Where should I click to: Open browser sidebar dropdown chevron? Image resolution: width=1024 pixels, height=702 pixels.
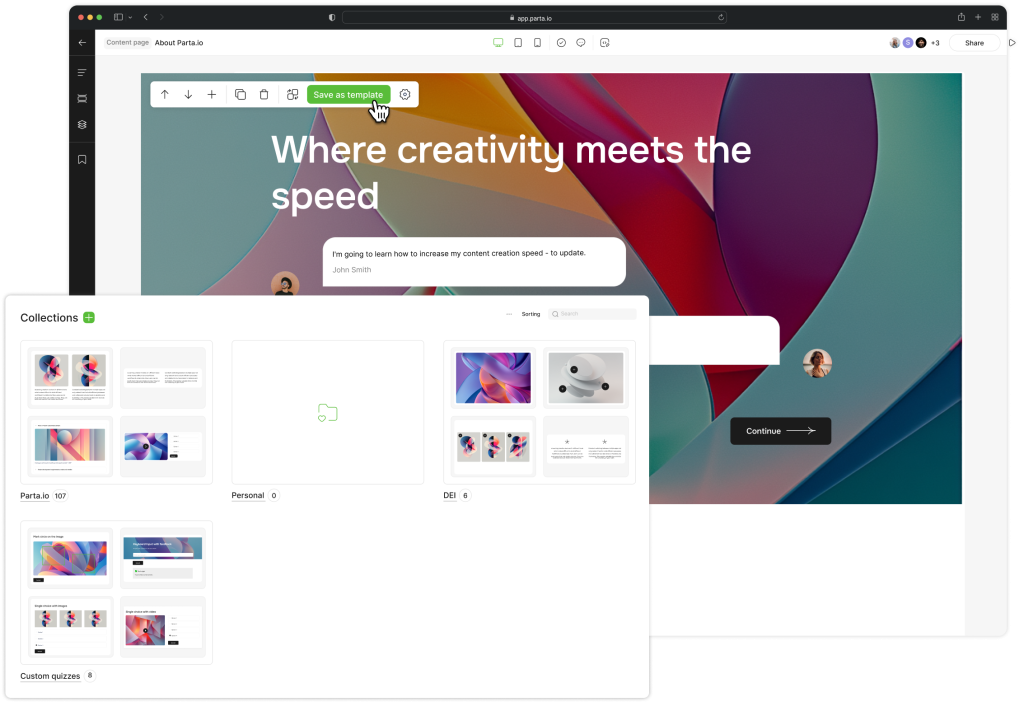coord(131,18)
